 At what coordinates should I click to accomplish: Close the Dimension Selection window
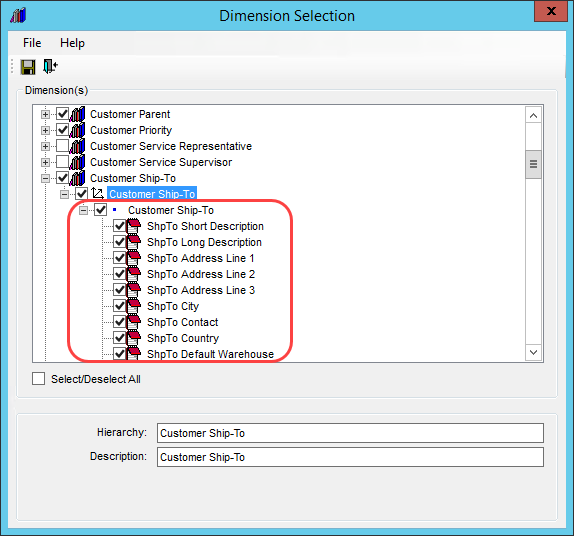pos(551,11)
